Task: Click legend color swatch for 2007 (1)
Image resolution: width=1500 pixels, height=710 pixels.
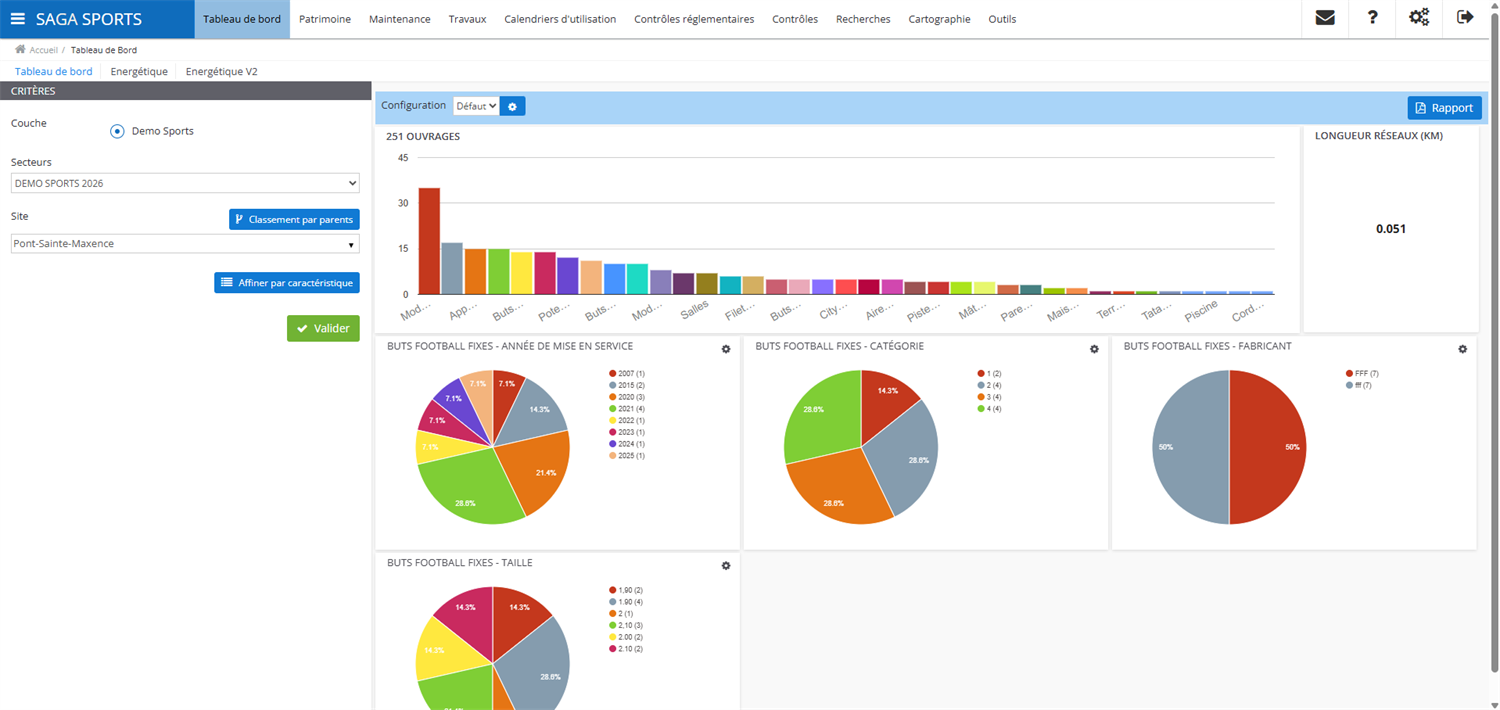Action: (x=612, y=373)
